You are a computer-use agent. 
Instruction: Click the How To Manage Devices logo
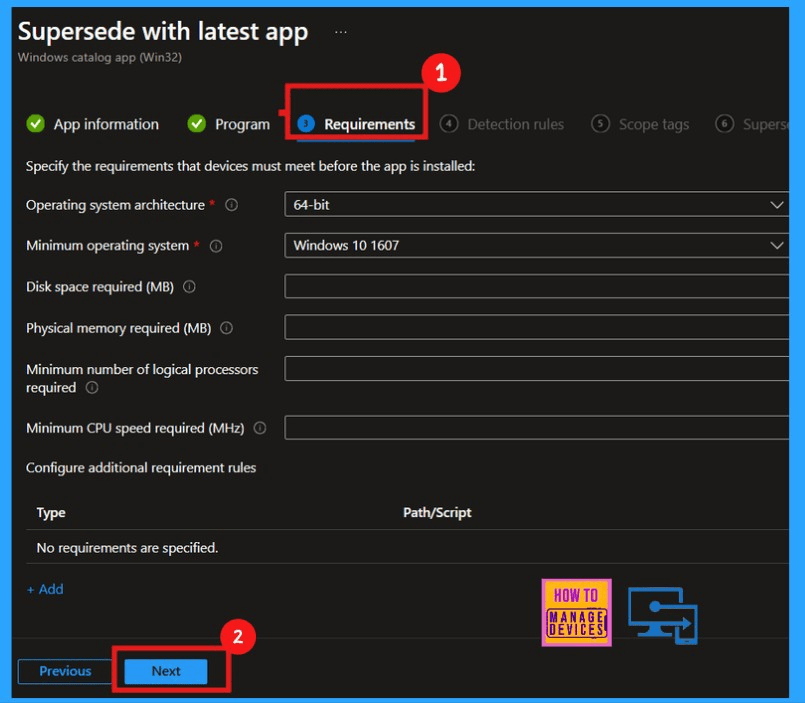[x=576, y=612]
